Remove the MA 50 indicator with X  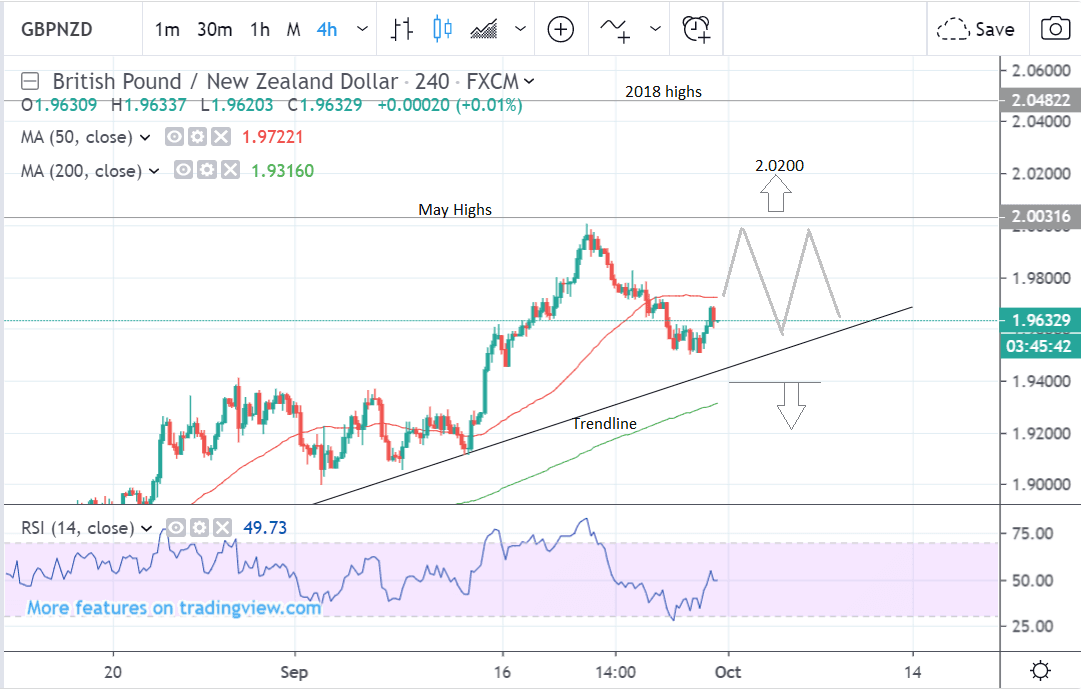click(221, 137)
